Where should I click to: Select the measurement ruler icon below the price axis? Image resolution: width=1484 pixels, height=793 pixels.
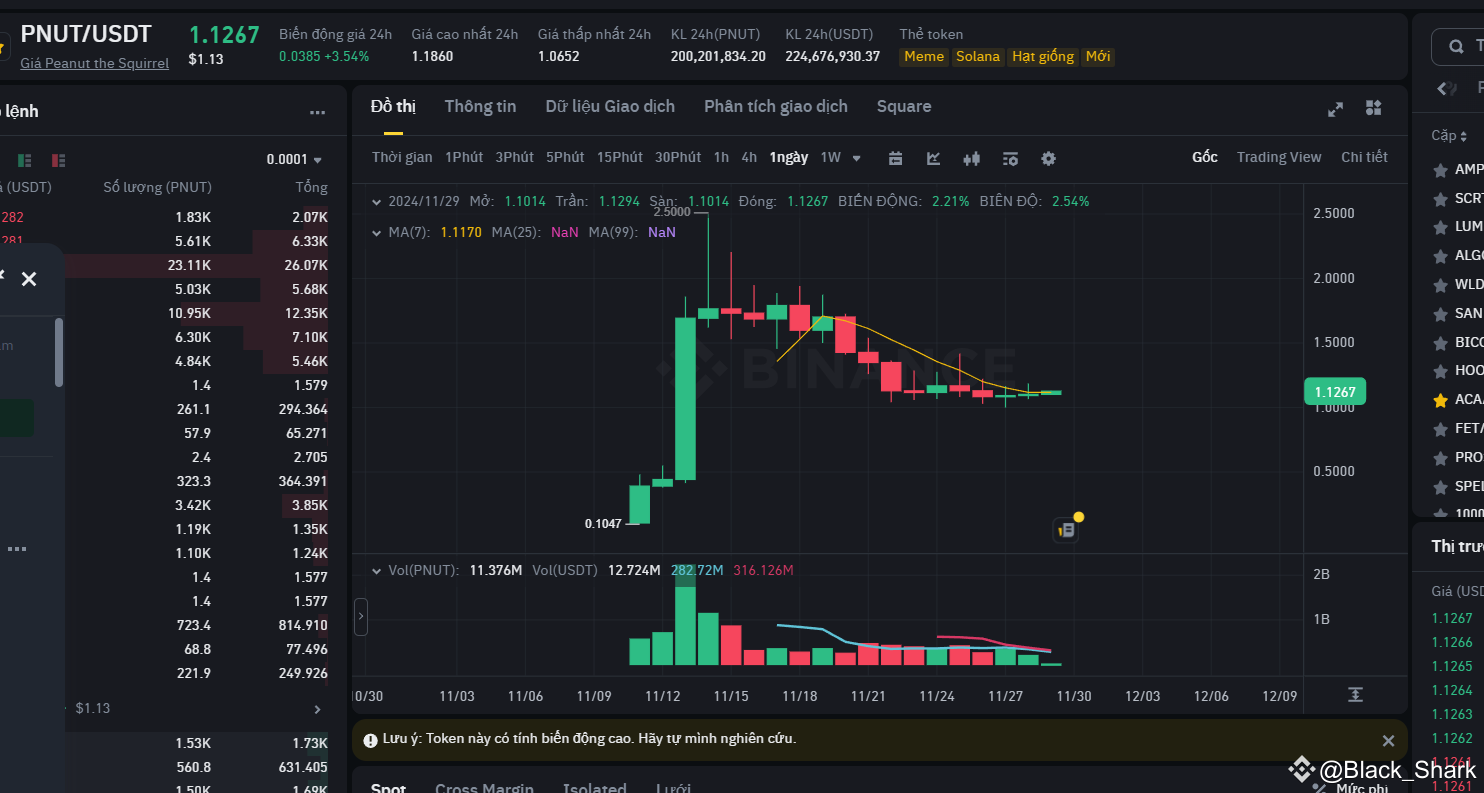(1355, 692)
